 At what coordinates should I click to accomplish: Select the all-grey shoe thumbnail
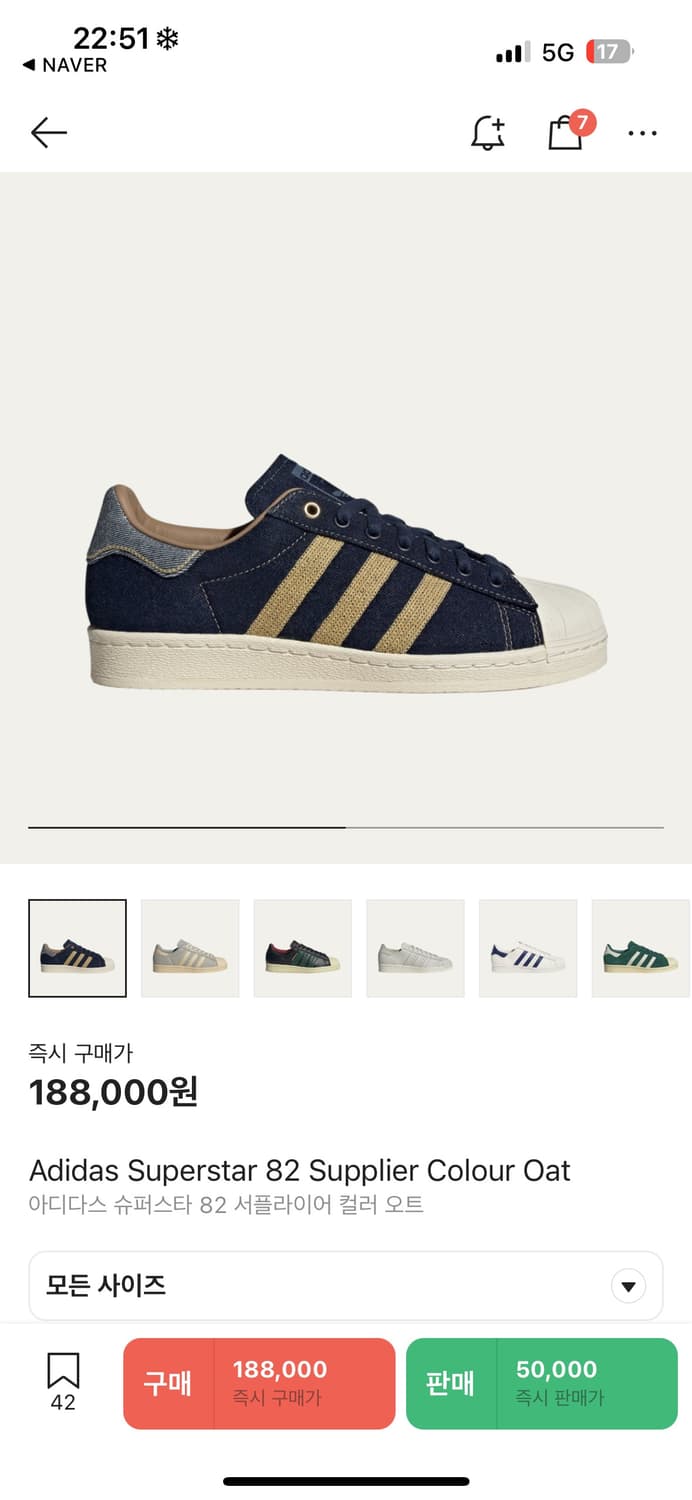tap(415, 949)
